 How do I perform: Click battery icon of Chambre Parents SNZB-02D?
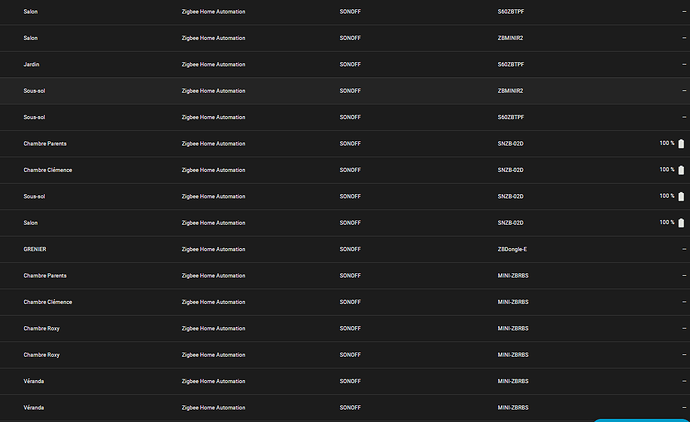tap(681, 144)
